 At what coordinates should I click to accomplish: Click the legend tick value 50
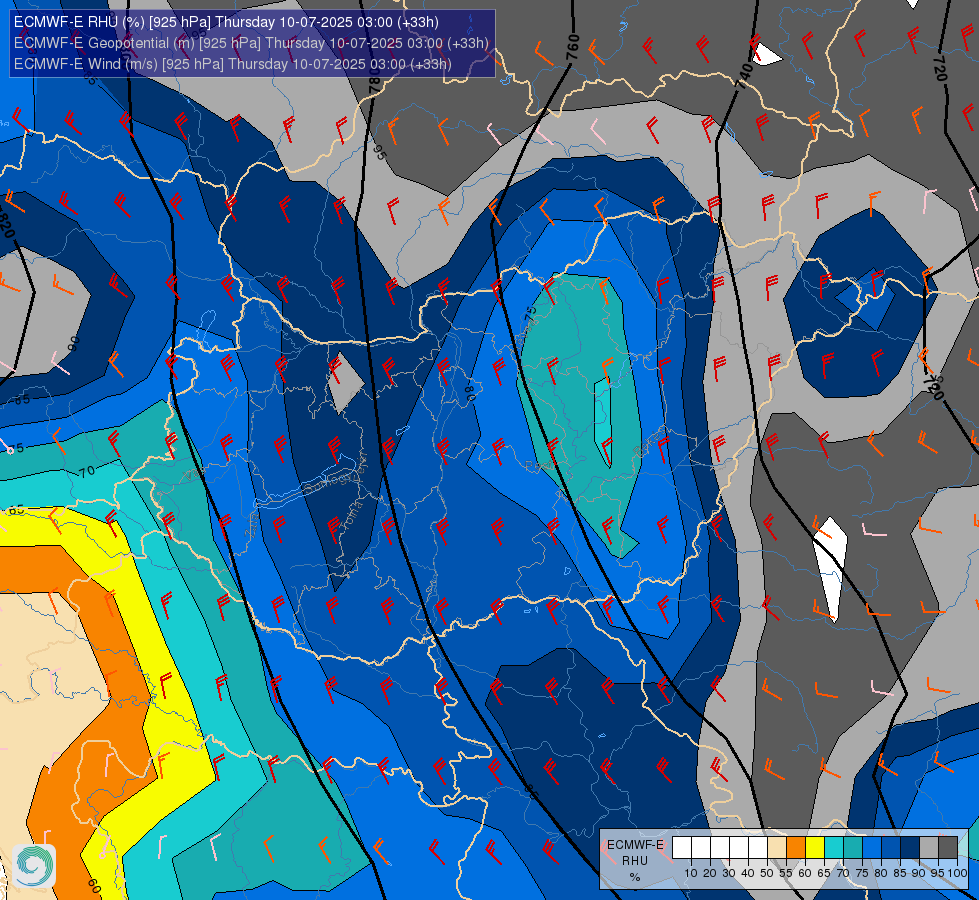[x=767, y=873]
